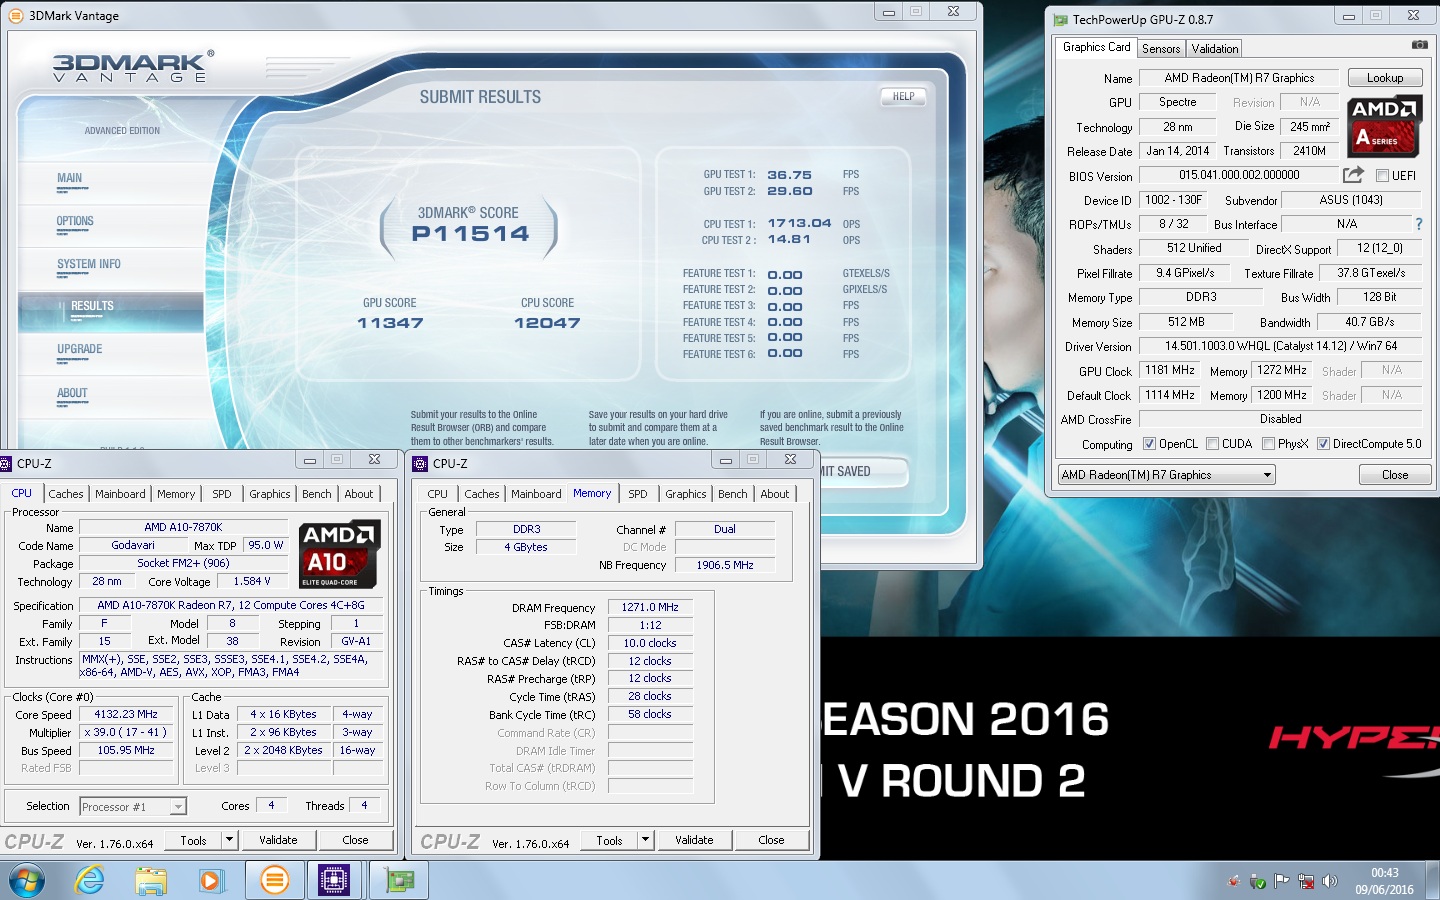Switch to the Validation tab in GPU-Z

(x=1215, y=49)
